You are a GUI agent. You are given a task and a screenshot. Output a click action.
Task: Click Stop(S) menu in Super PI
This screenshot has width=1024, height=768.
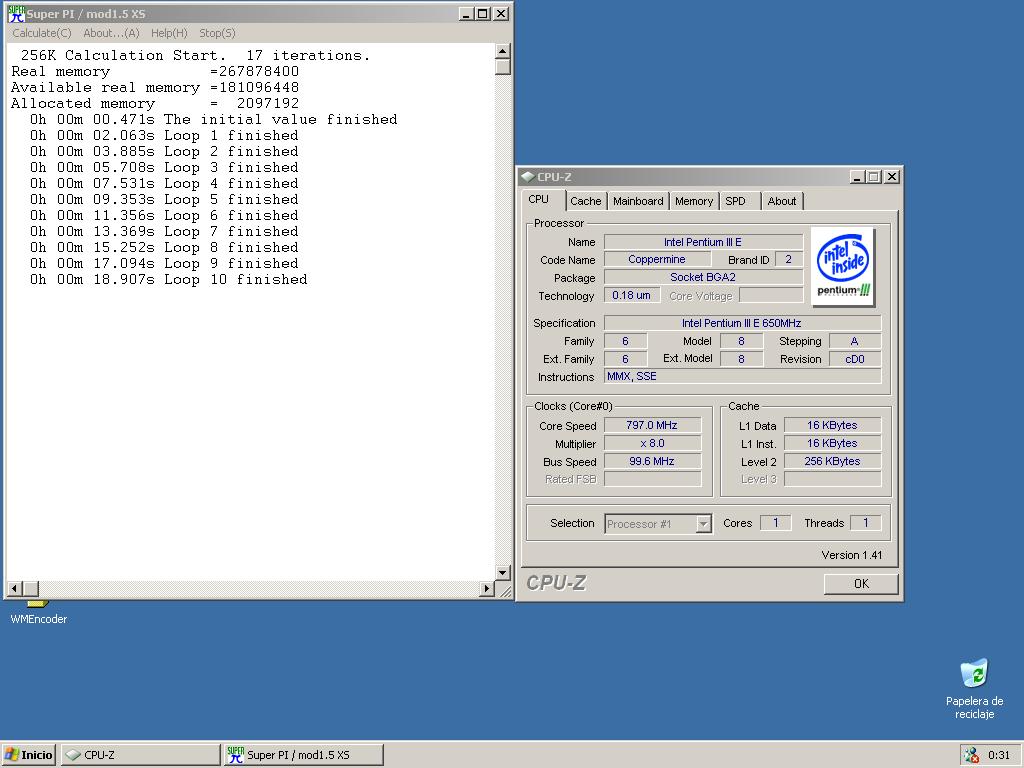click(217, 33)
